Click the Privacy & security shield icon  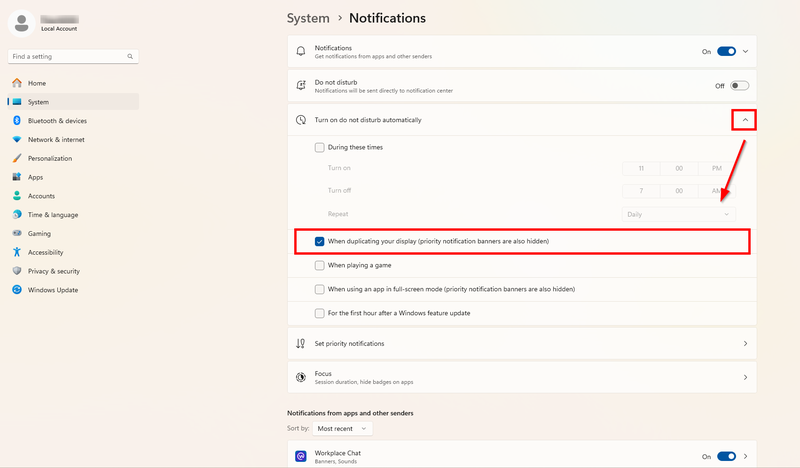(17, 270)
